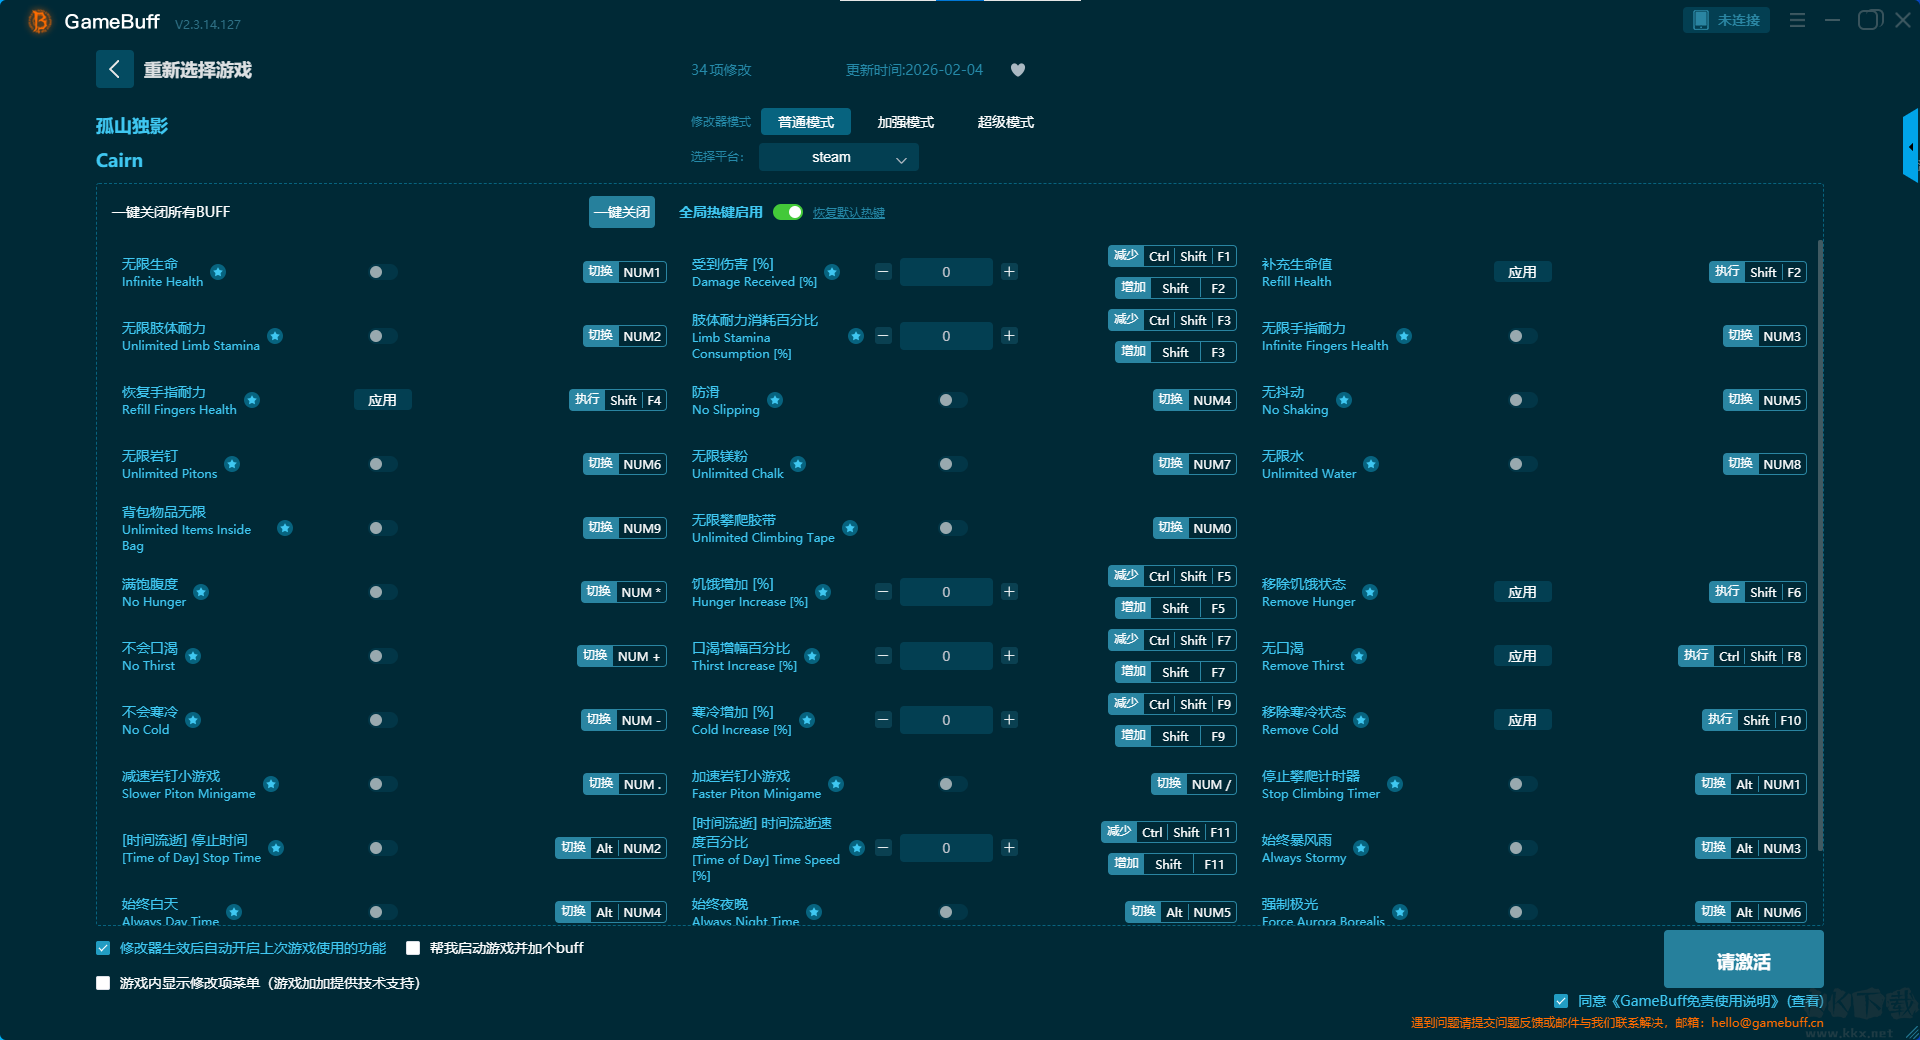Click the star icon beside No Shaking
This screenshot has height=1040, width=1920.
1344,400
